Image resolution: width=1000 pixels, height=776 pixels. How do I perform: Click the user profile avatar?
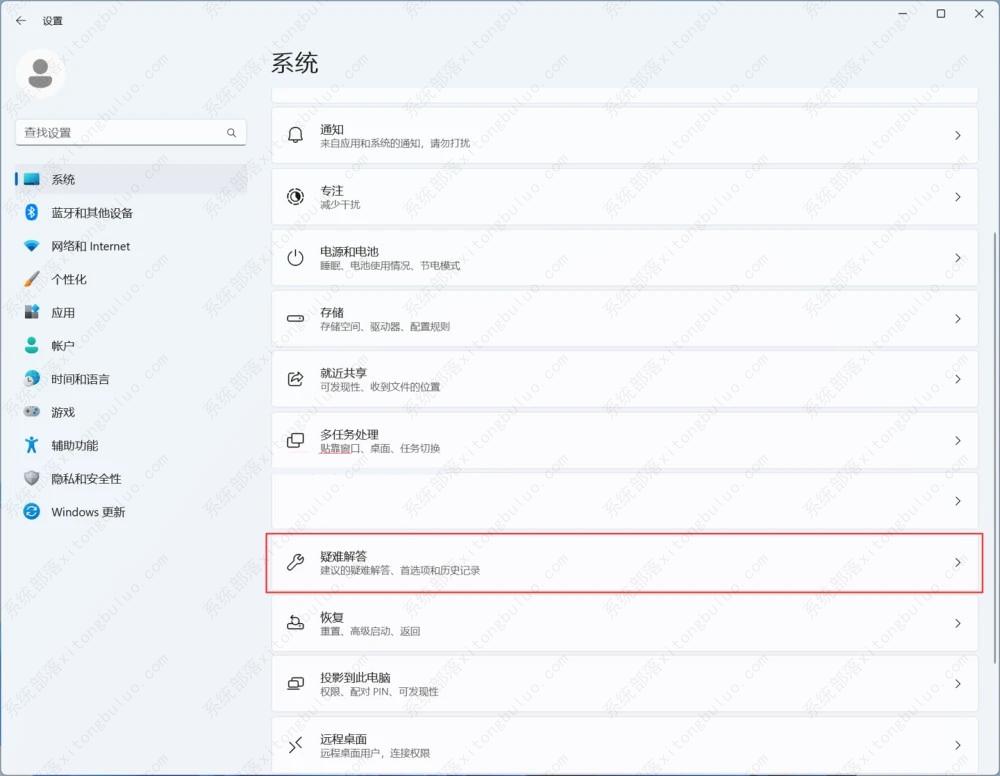(x=41, y=72)
